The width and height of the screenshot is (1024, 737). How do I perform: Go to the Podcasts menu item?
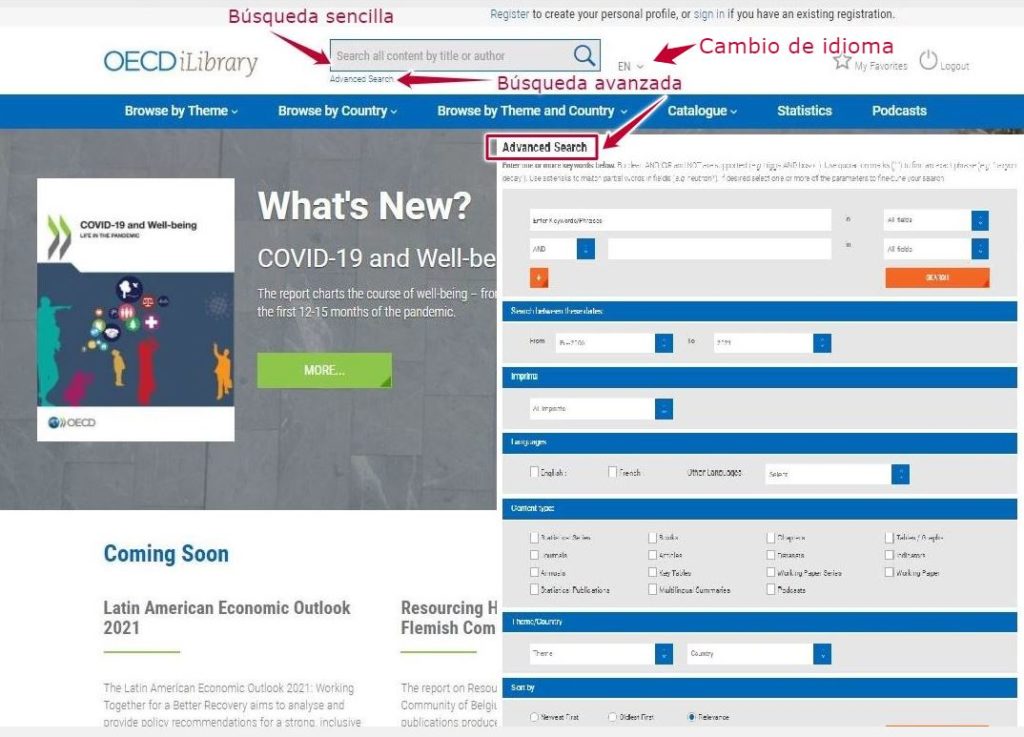pos(899,111)
